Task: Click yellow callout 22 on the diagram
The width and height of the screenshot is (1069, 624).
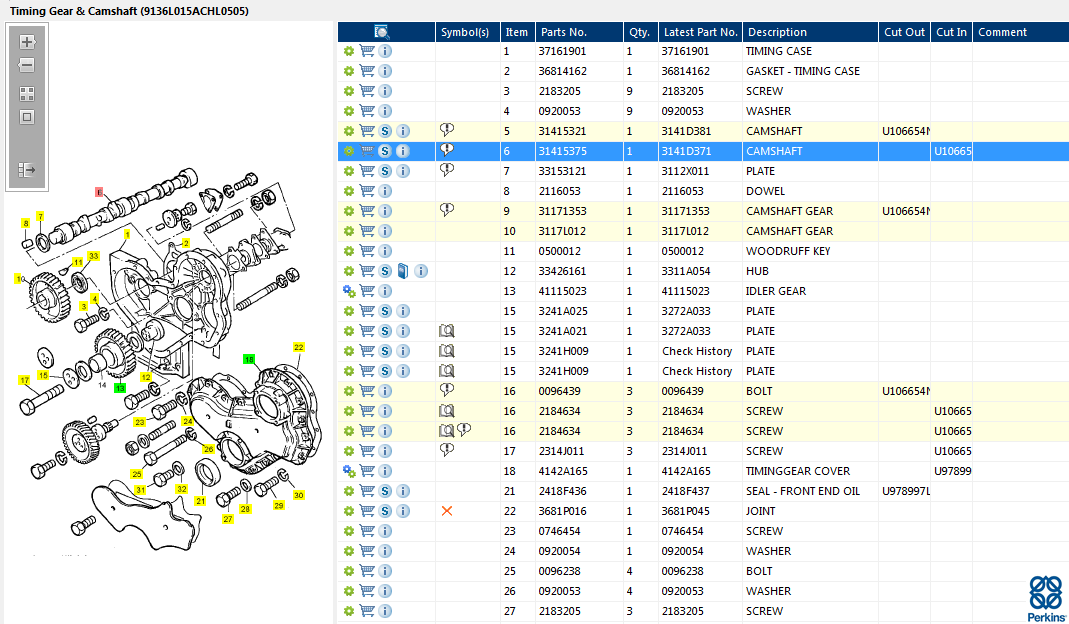Action: pos(298,347)
